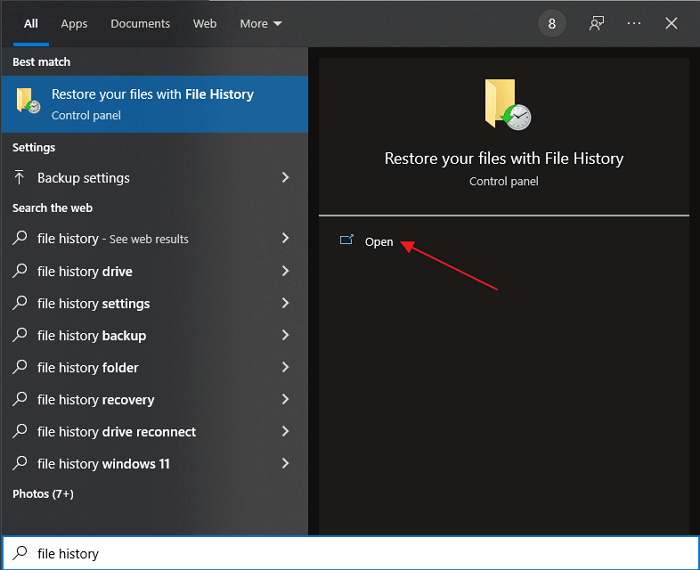The image size is (700, 570).
Task: Expand the More filter dropdown
Action: tap(261, 24)
